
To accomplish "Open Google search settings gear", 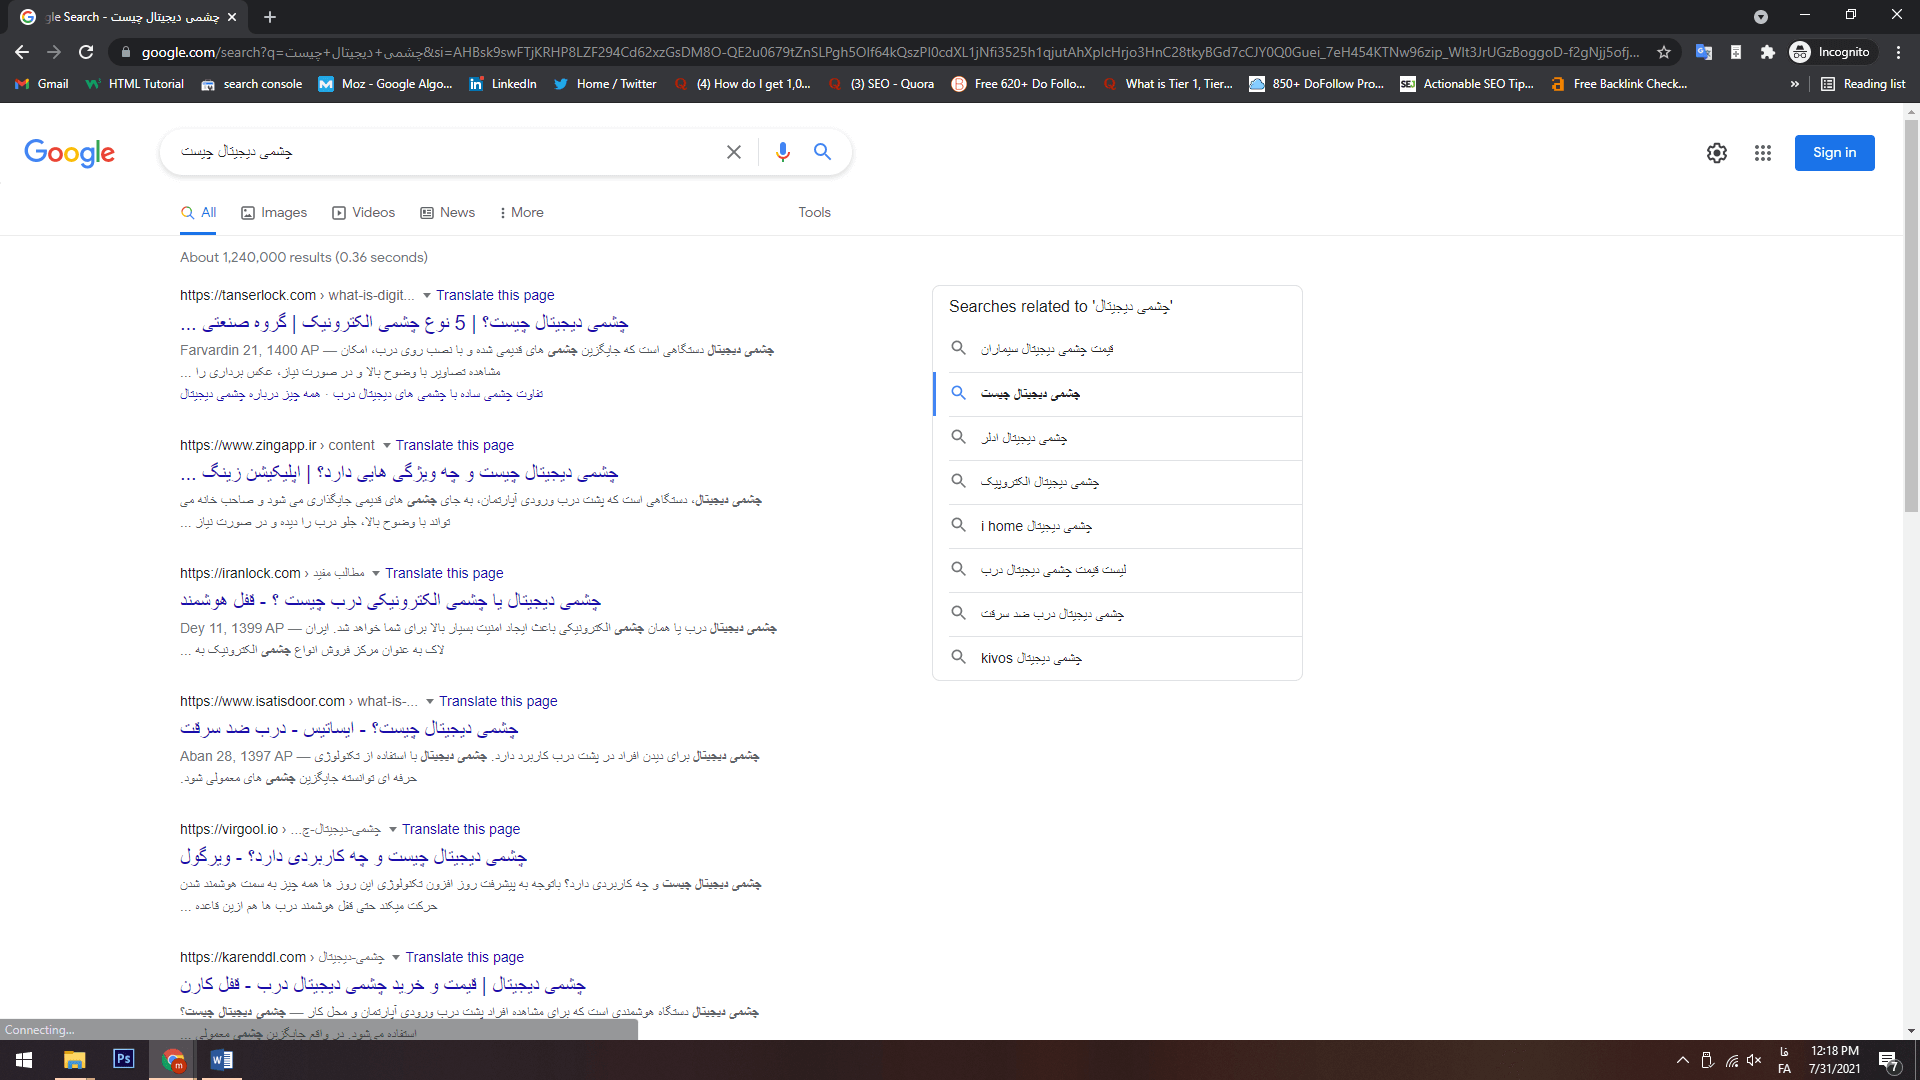I will 1717,153.
